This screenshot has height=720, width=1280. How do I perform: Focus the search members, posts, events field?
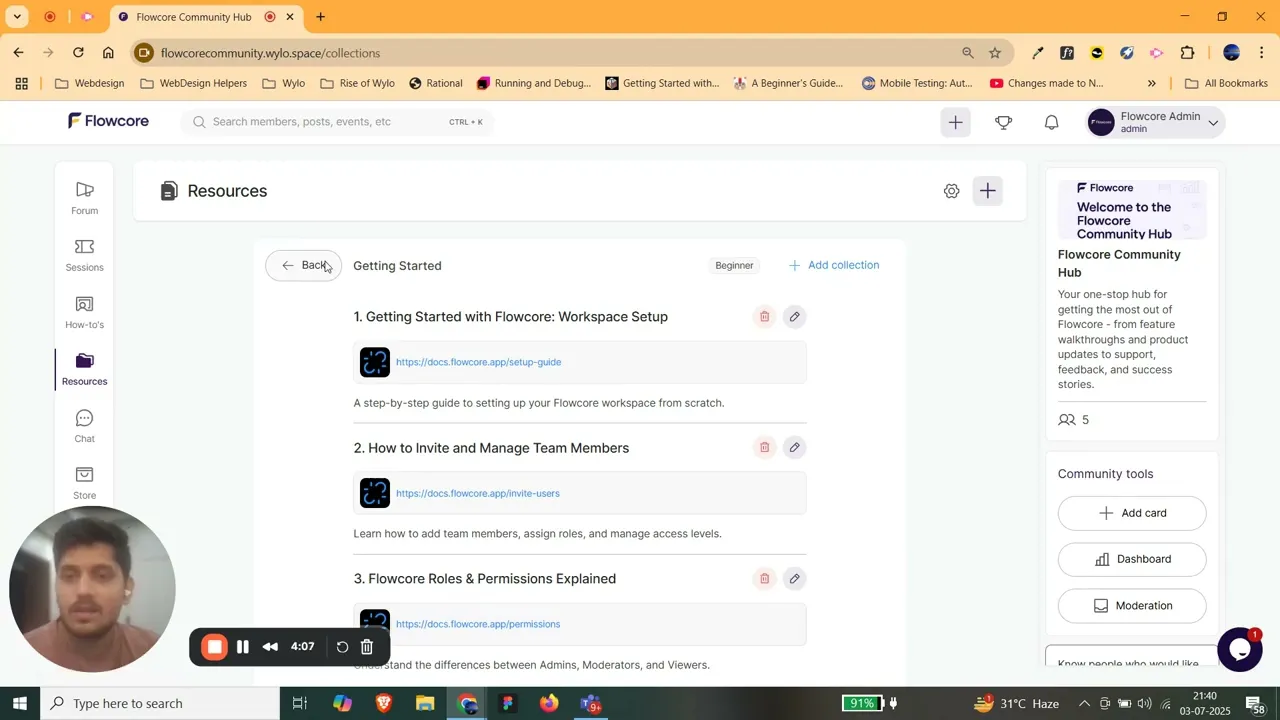coord(337,122)
